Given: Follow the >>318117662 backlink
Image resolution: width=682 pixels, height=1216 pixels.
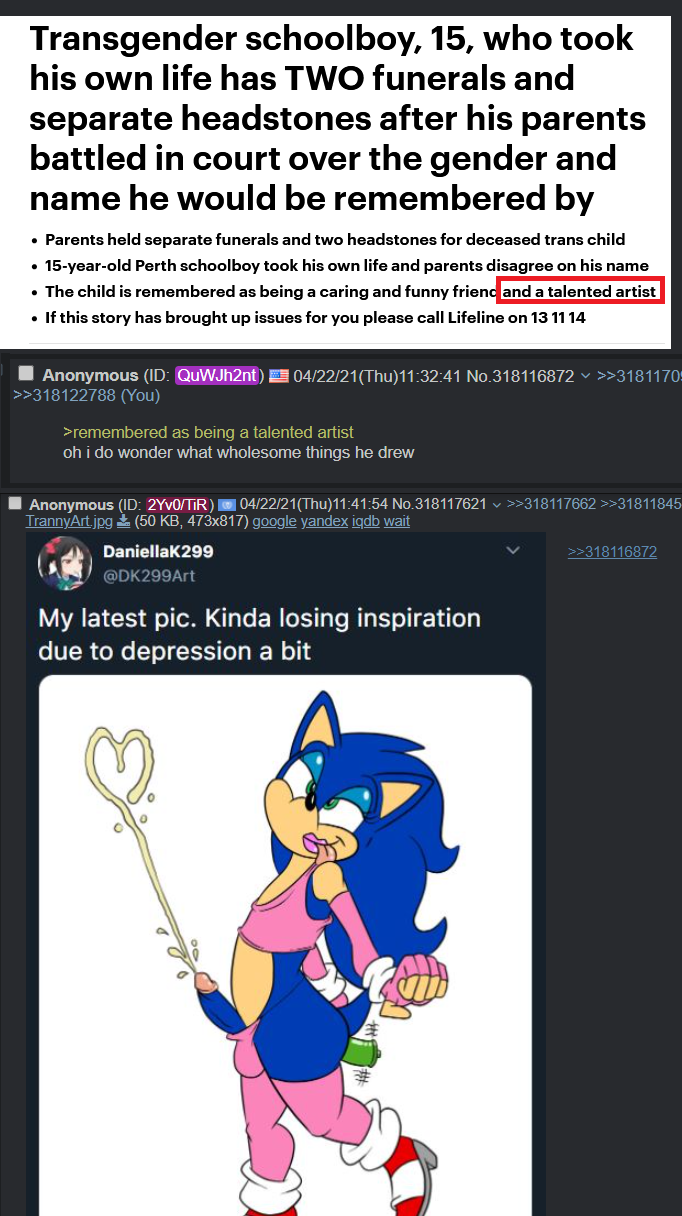Looking at the screenshot, I should click(550, 505).
